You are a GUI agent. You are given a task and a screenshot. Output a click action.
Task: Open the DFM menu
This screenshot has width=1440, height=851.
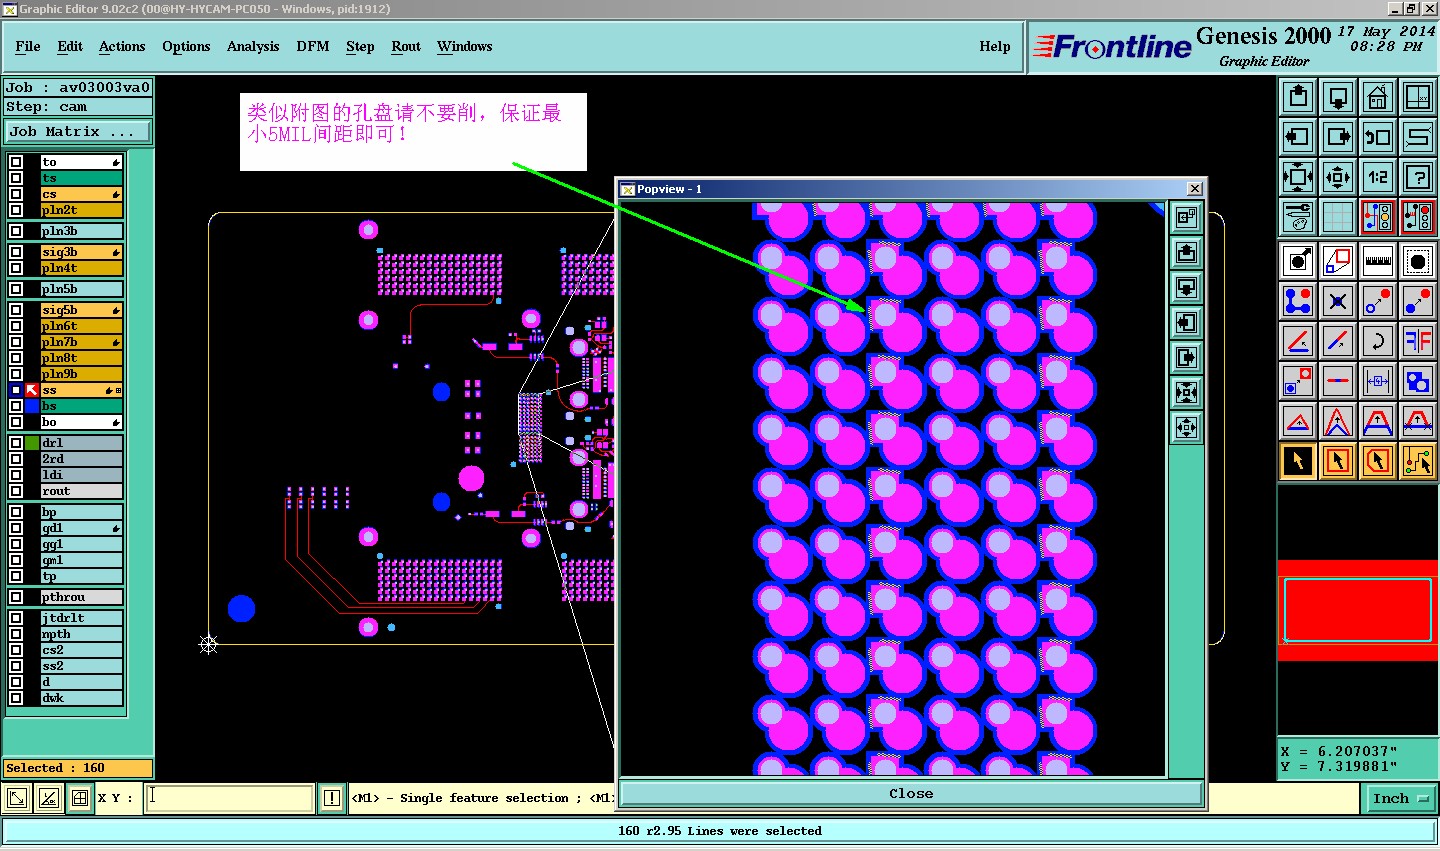tap(313, 46)
